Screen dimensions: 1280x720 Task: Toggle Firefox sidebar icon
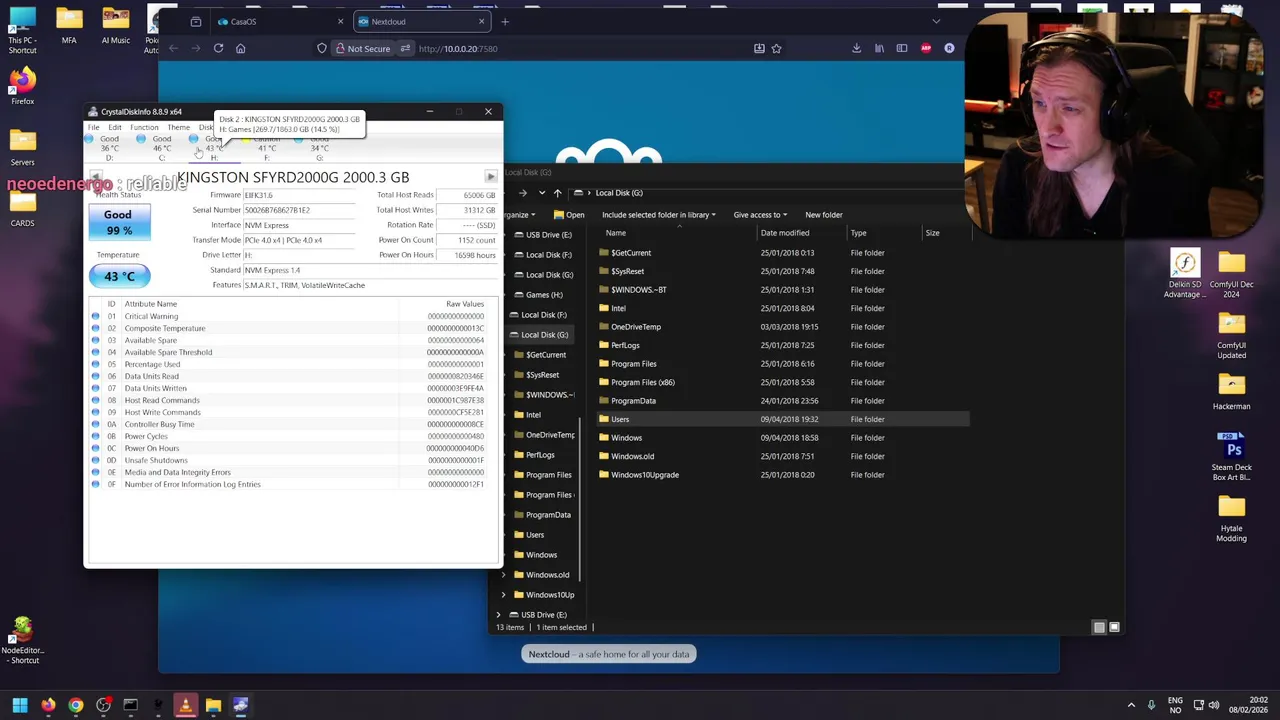pos(902,48)
